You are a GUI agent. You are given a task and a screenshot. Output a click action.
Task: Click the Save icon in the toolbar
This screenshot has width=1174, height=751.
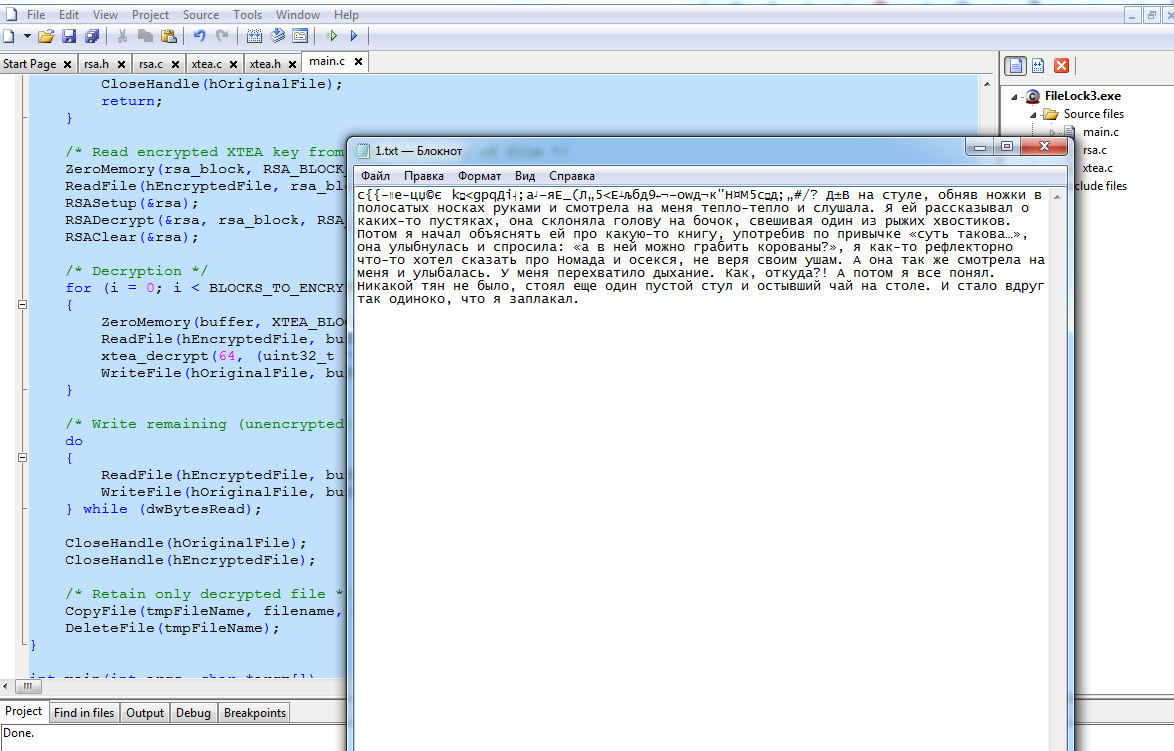69,36
